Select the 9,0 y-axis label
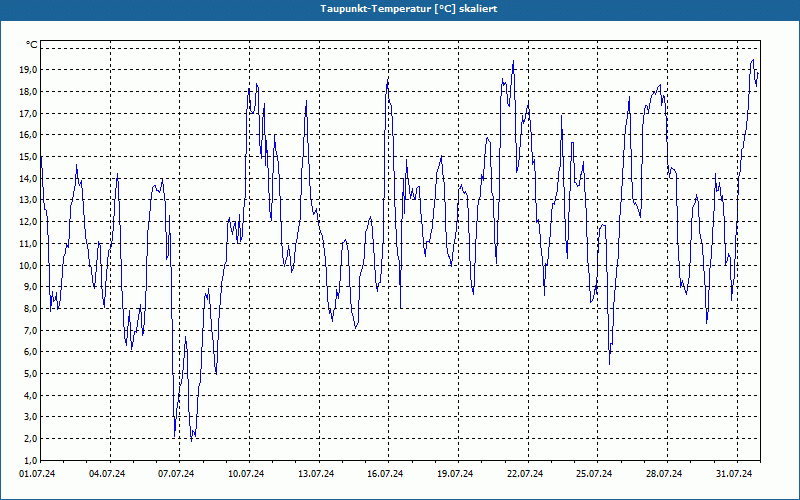 pos(31,287)
